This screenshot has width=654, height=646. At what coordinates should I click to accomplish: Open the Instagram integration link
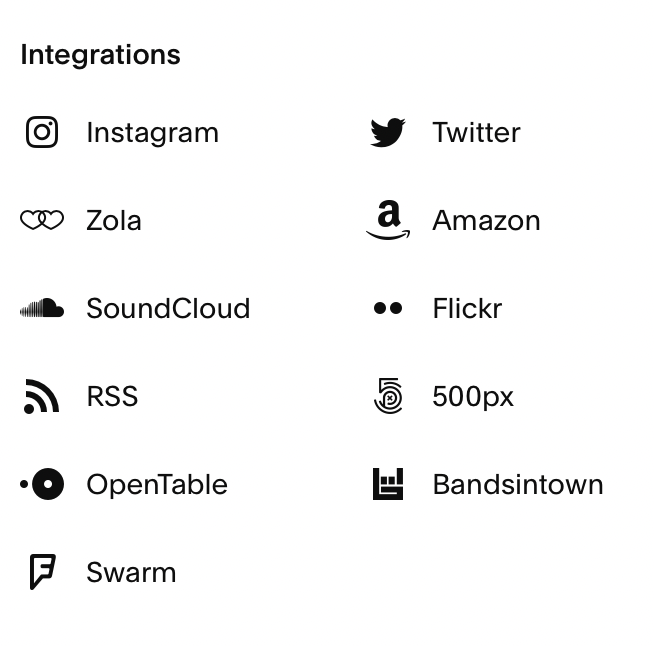(152, 132)
